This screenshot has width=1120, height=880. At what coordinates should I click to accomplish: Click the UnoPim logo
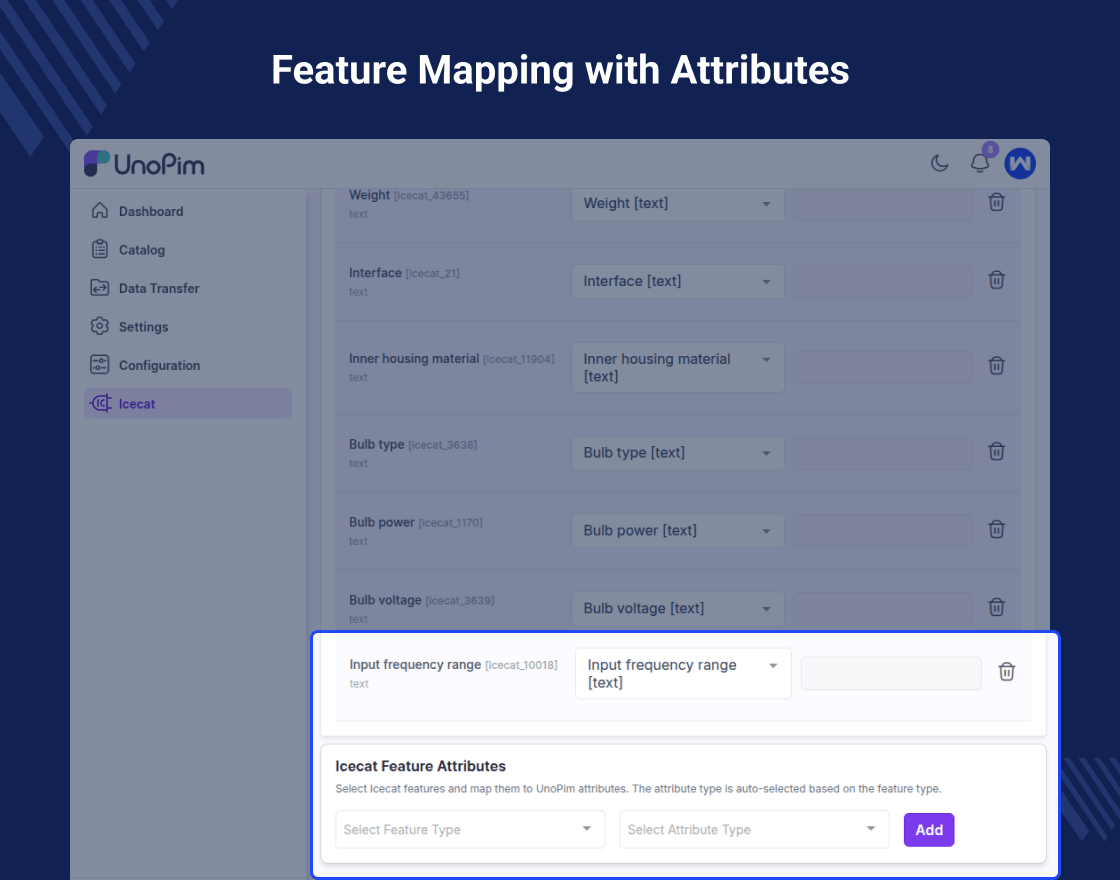click(x=144, y=164)
